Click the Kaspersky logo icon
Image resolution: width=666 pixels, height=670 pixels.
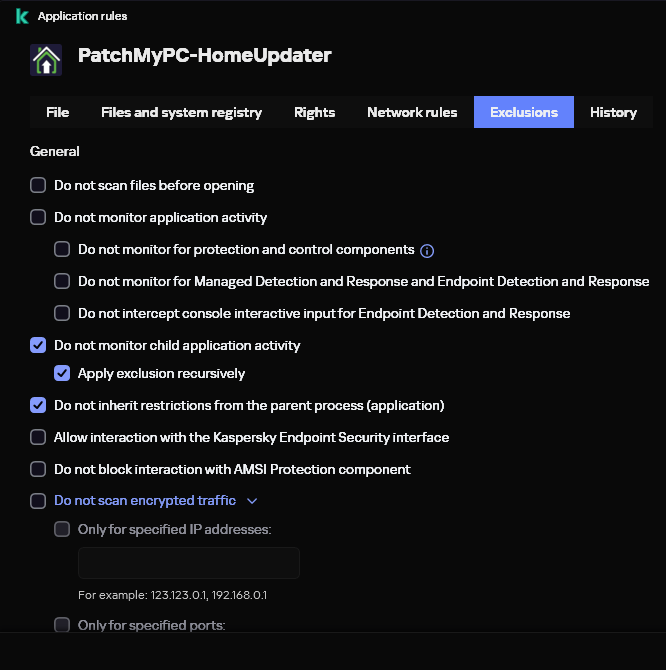coord(22,16)
